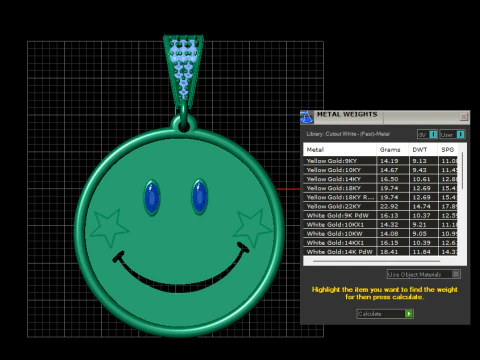Click the 9.05 DWT value
Image resolution: width=480 pixels, height=360 pixels.
[x=419, y=233]
